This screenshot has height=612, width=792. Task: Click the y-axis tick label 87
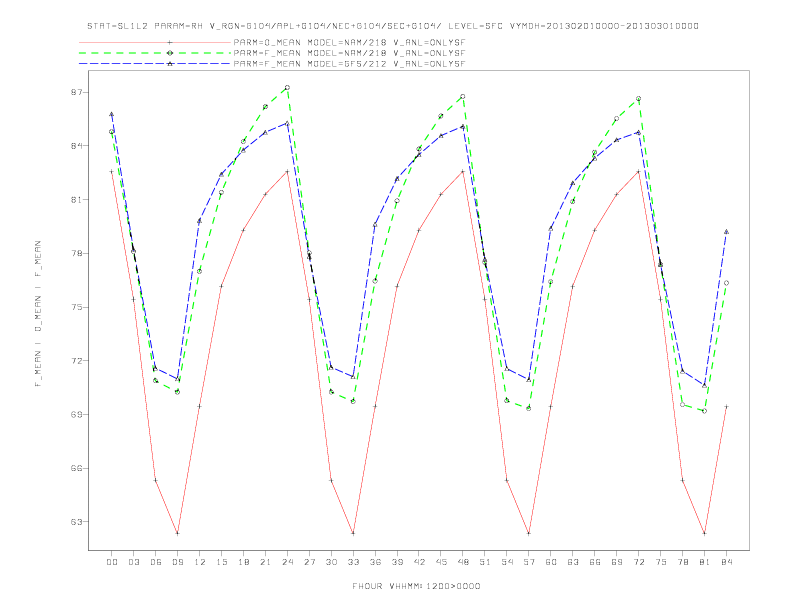coord(77,92)
